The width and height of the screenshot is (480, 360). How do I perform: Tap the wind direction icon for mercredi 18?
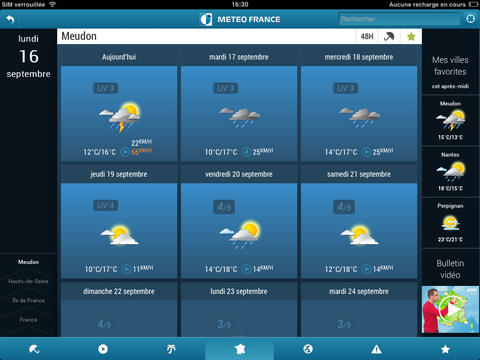366,152
